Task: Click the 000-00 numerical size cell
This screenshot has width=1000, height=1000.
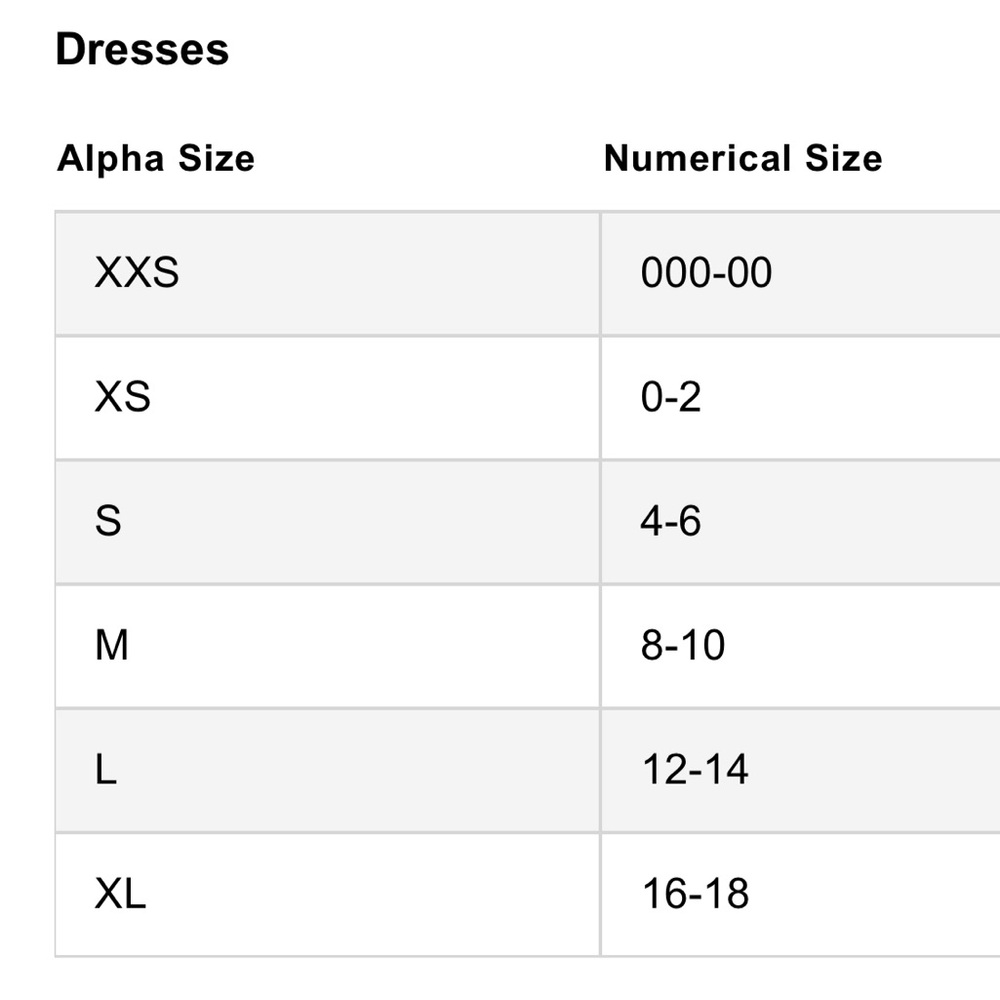Action: tap(801, 273)
